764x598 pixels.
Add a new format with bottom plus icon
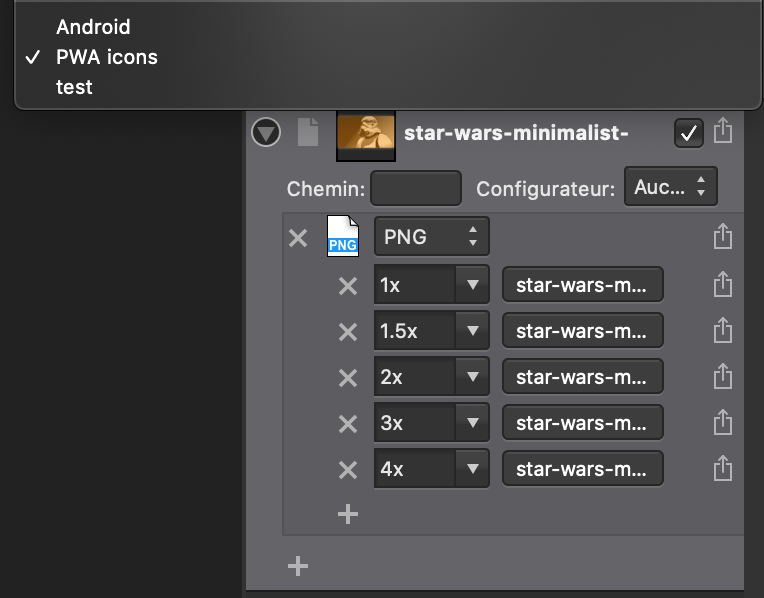(298, 566)
